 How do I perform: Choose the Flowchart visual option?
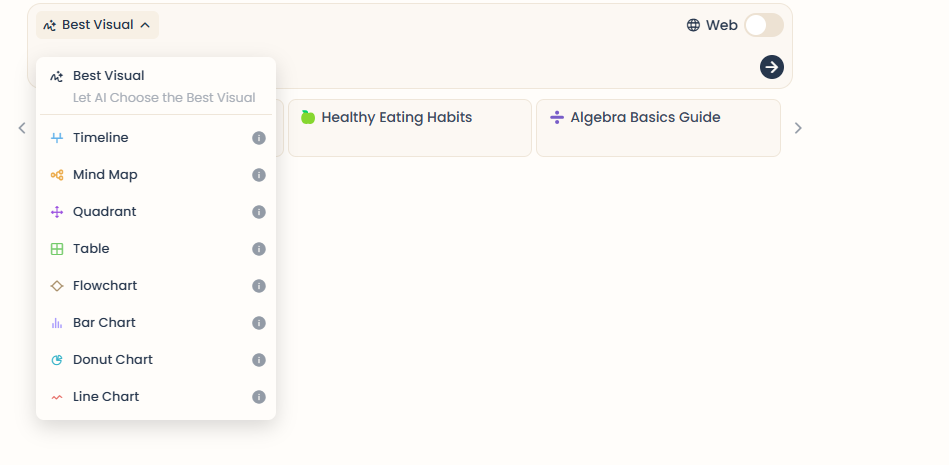[x=156, y=286]
